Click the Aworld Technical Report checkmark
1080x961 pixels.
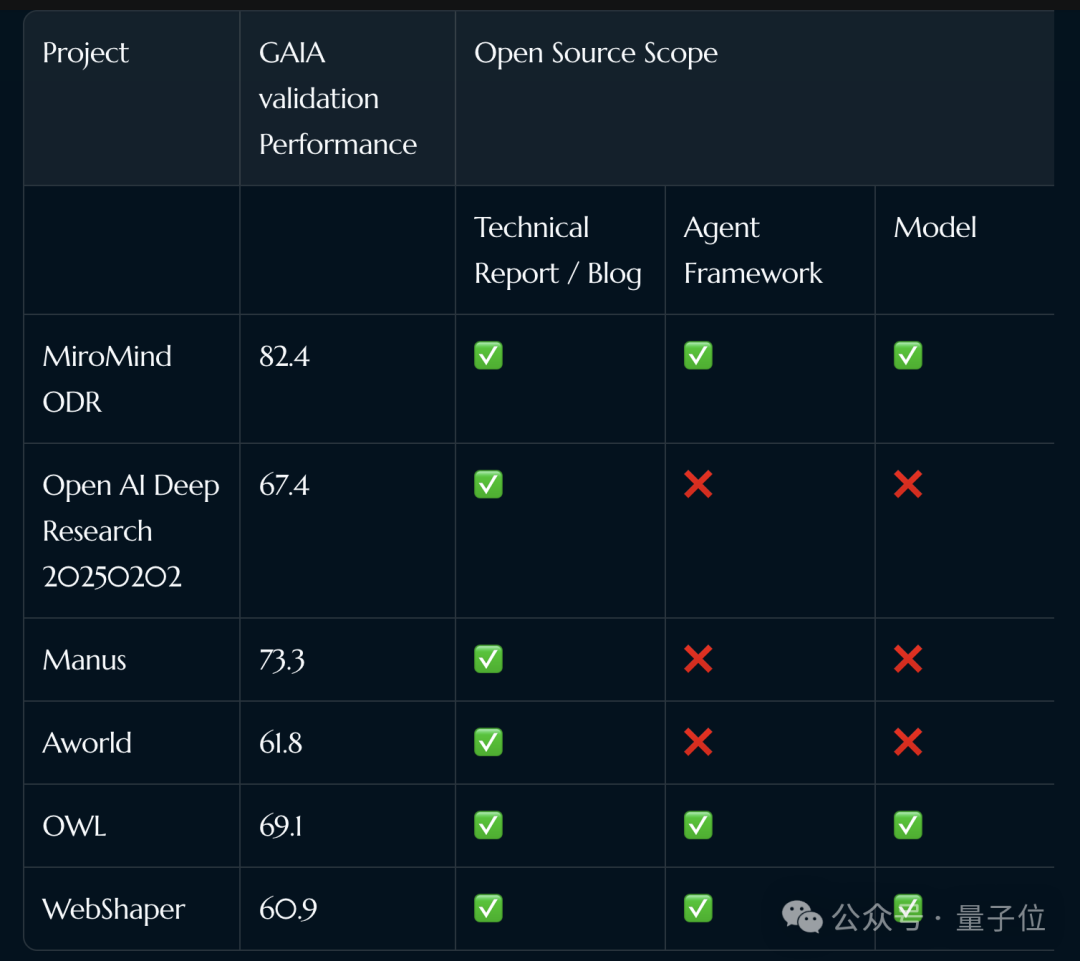point(488,742)
